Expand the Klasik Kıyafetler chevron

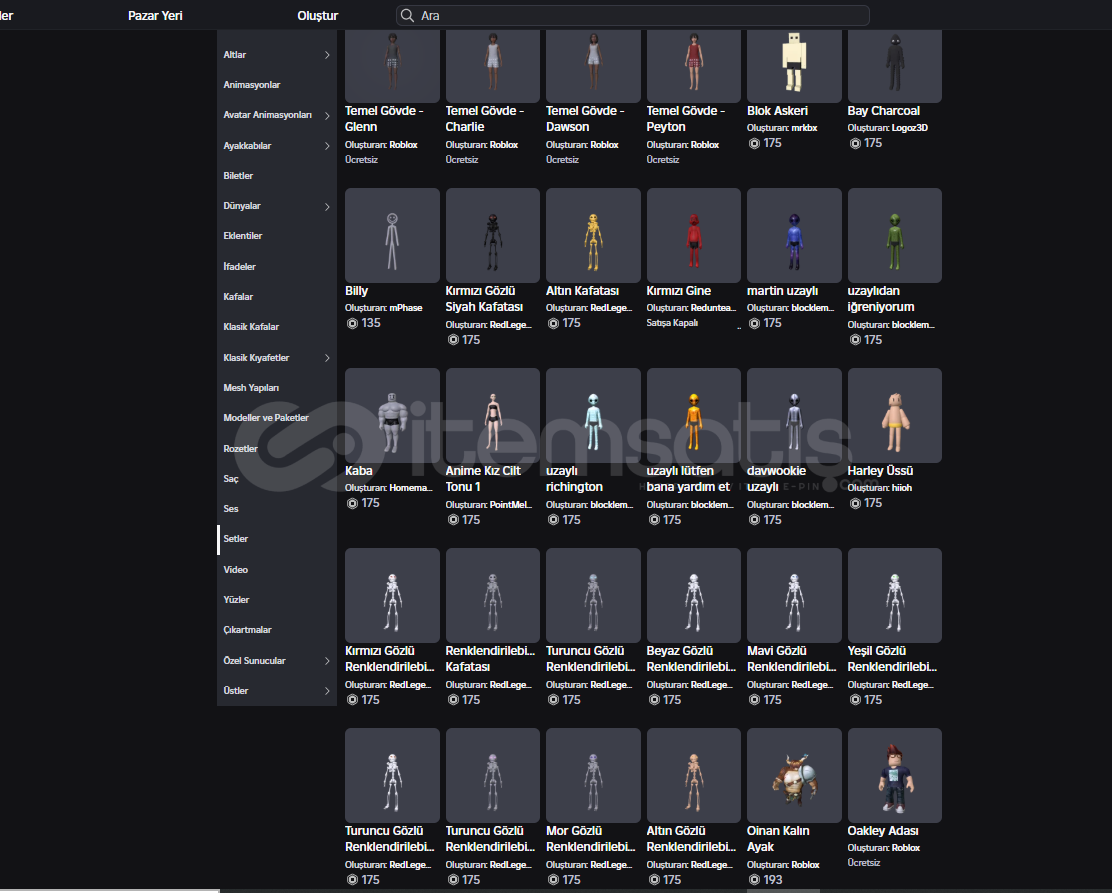click(327, 358)
